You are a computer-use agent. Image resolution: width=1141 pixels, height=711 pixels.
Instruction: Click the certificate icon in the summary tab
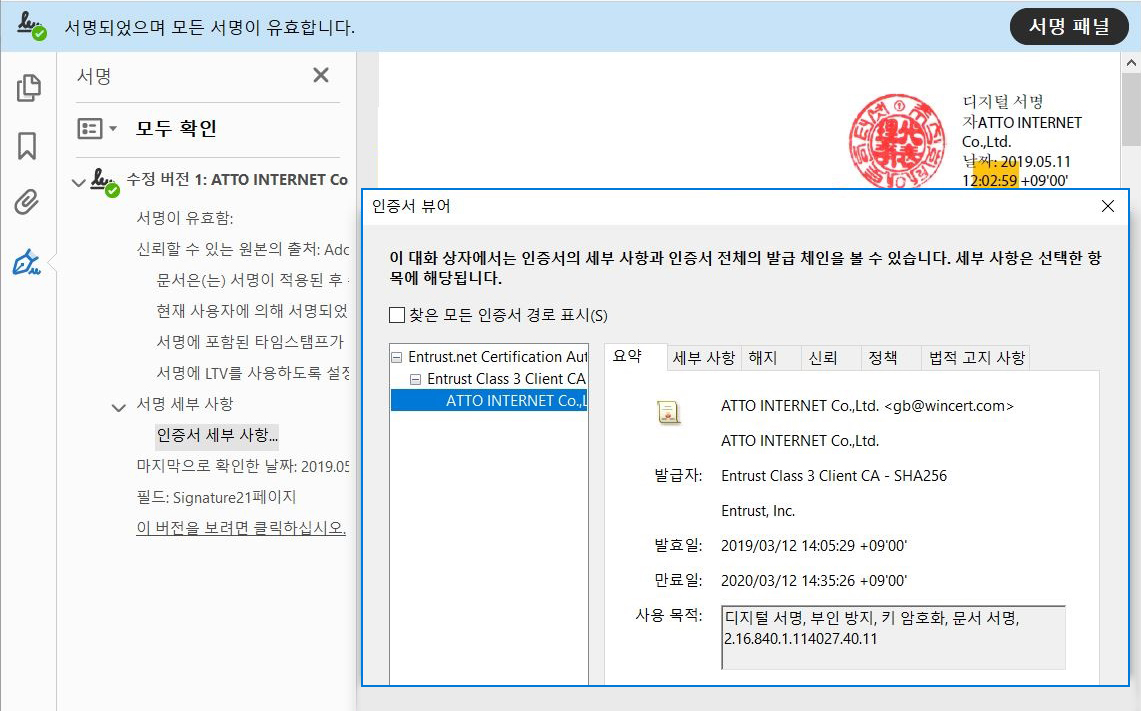pos(668,412)
